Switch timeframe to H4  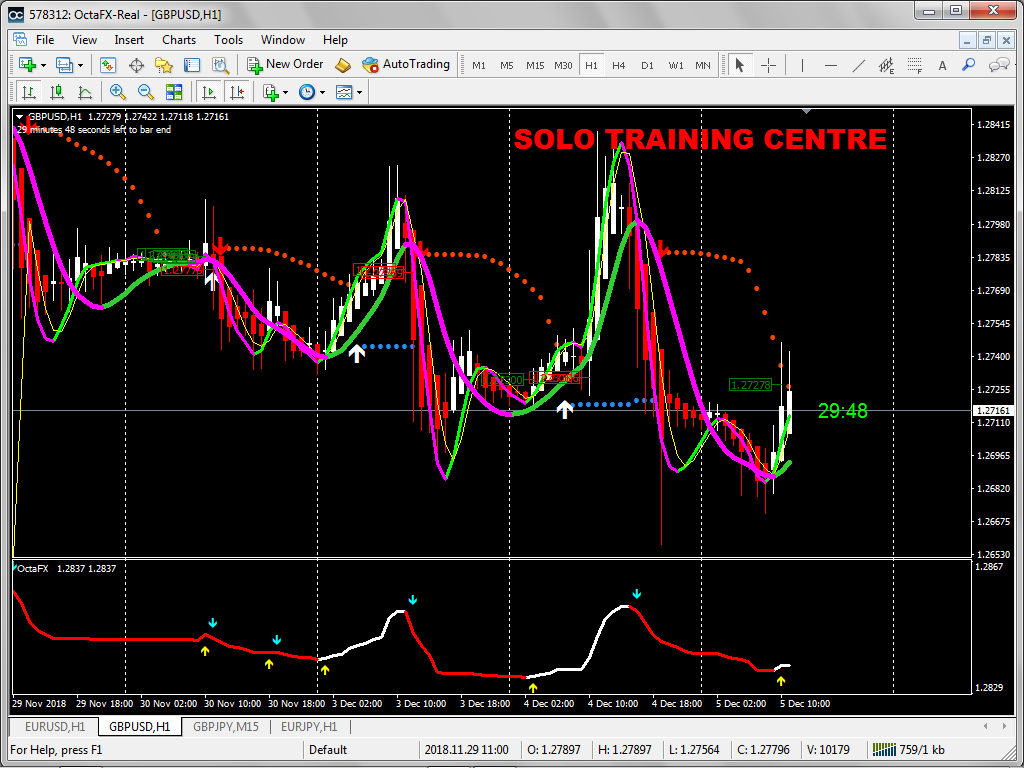point(619,65)
